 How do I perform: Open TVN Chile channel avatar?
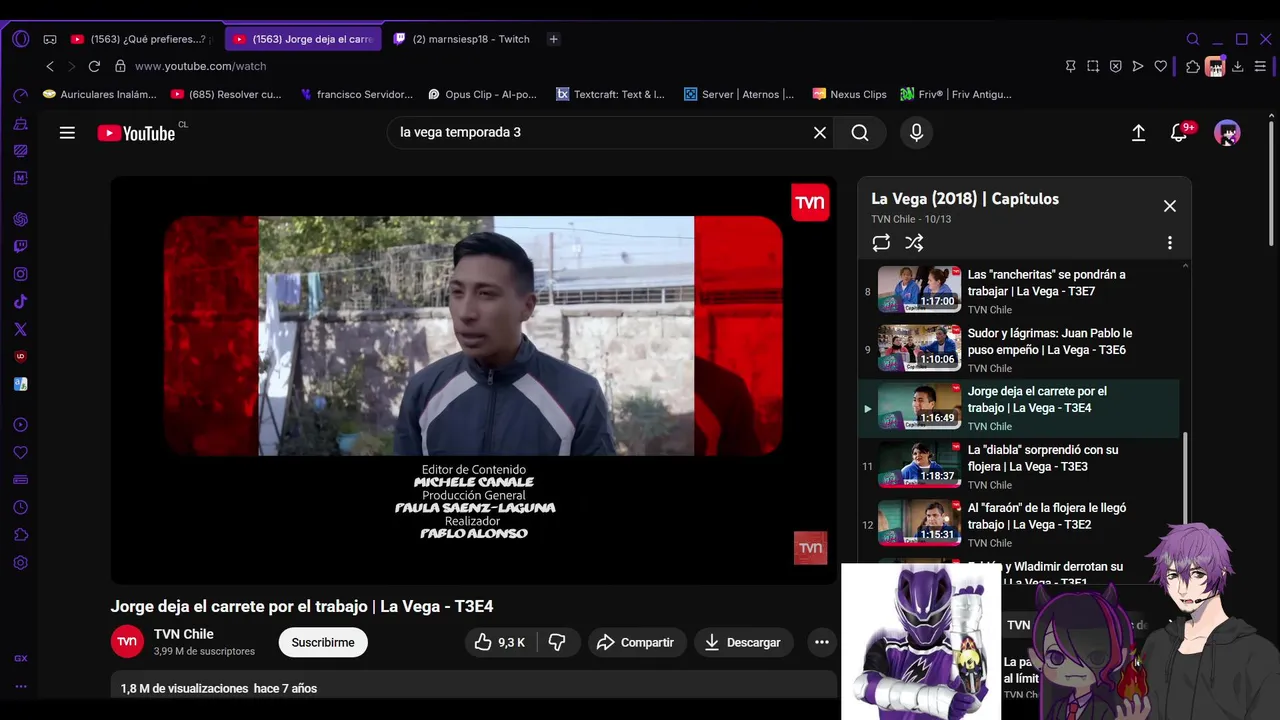click(127, 642)
